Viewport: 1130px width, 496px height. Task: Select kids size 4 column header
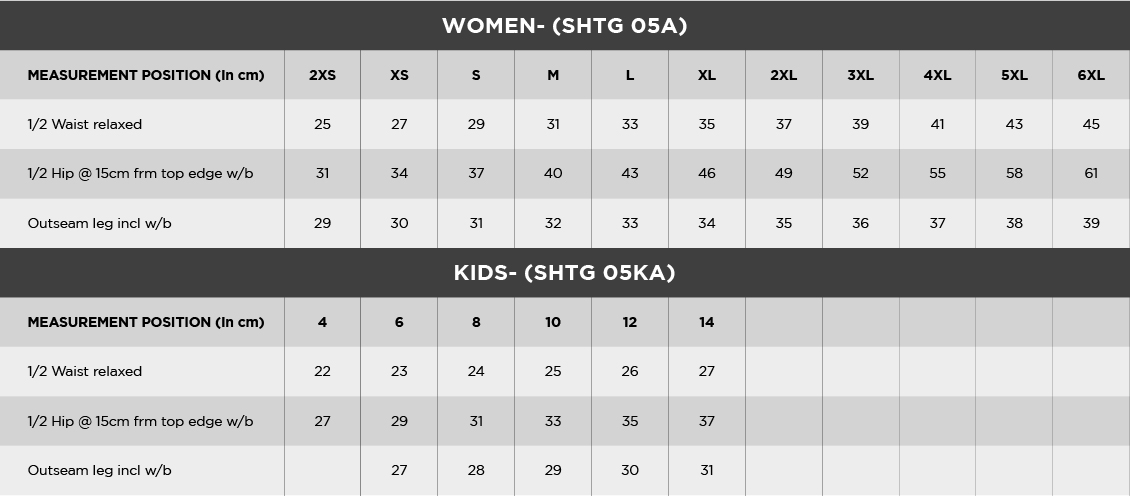click(x=322, y=322)
